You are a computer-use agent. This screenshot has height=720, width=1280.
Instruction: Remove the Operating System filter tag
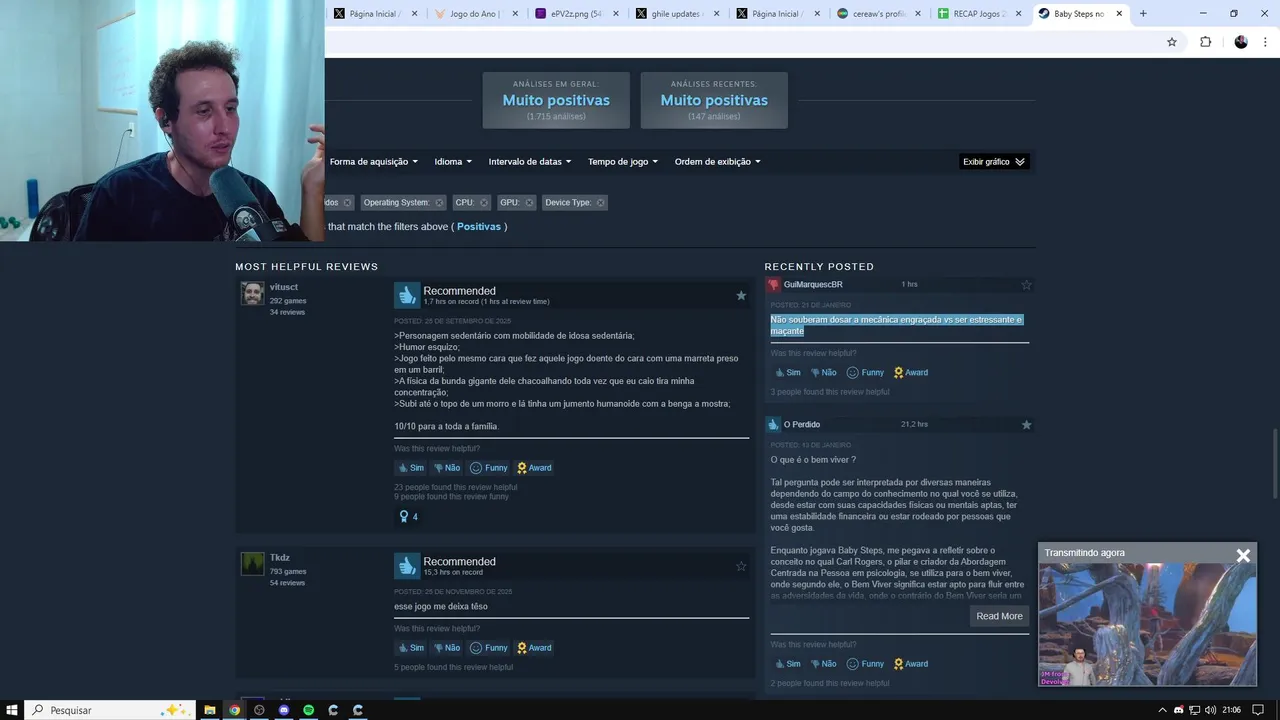coord(439,203)
